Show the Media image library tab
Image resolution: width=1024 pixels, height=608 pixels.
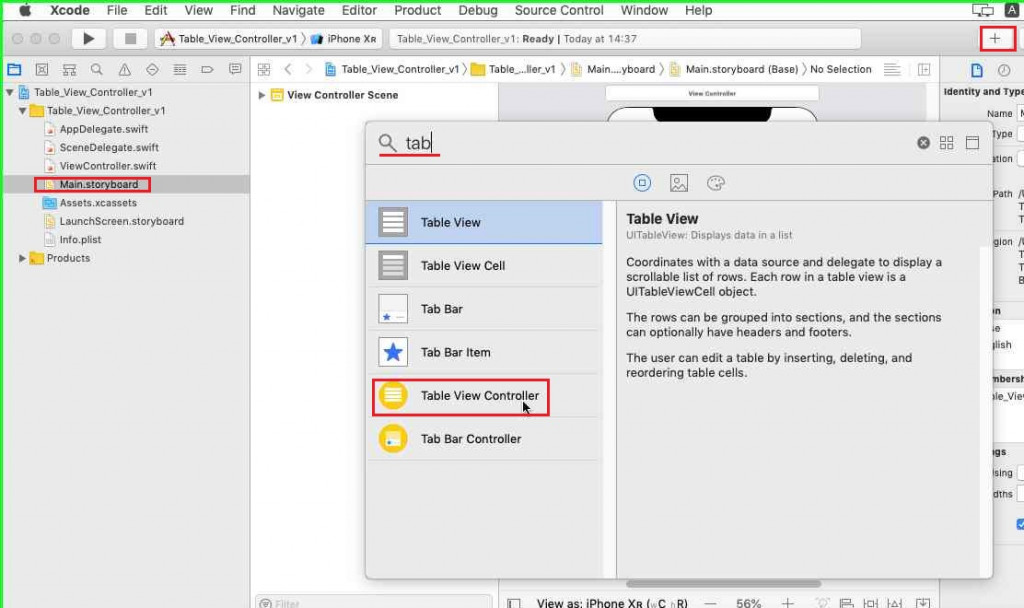tap(679, 183)
